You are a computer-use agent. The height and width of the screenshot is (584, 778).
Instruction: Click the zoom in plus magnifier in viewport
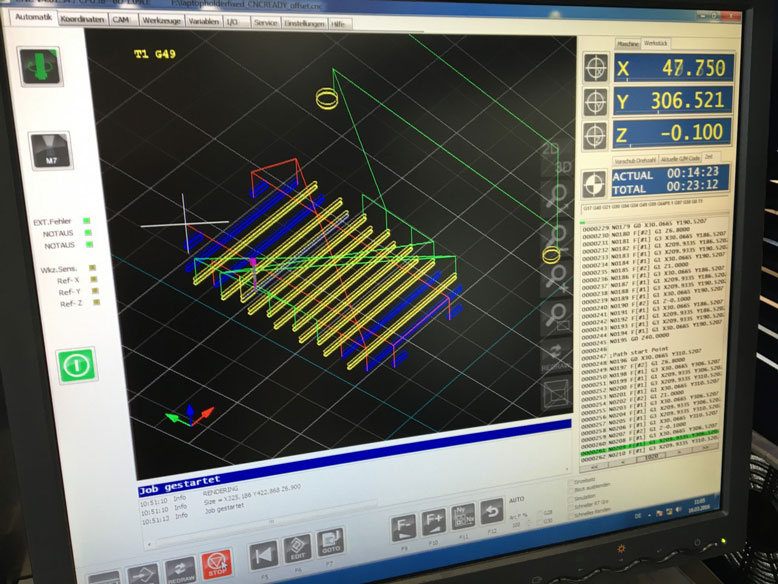(x=558, y=278)
